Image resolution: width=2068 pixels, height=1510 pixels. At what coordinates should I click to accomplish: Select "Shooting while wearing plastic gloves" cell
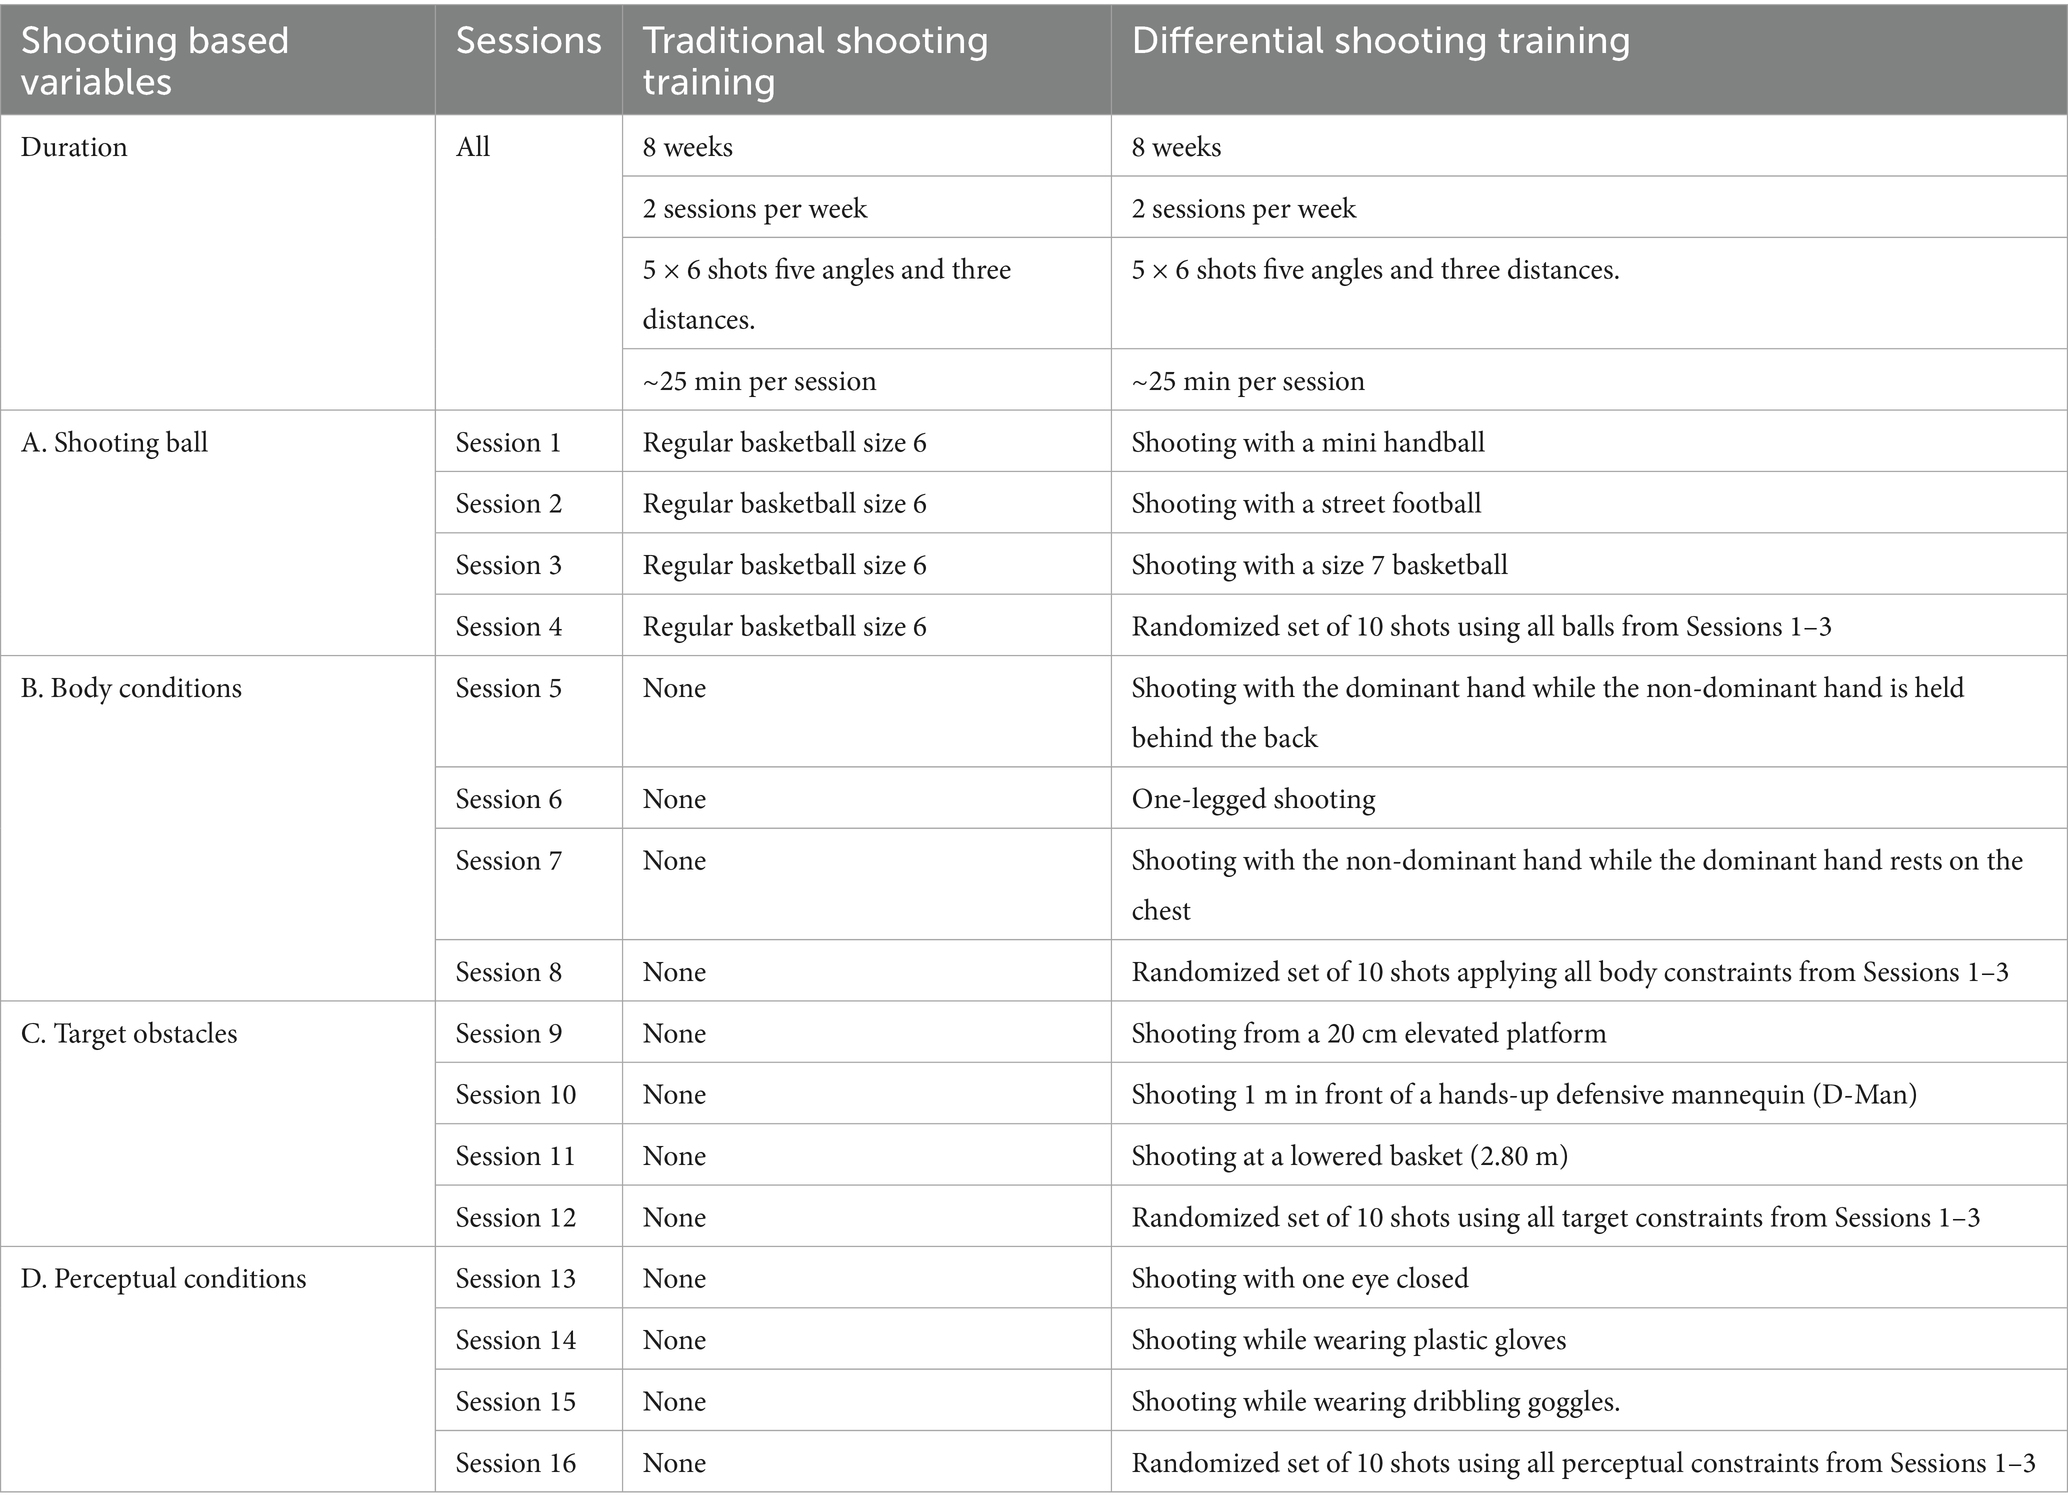(x=1348, y=1340)
